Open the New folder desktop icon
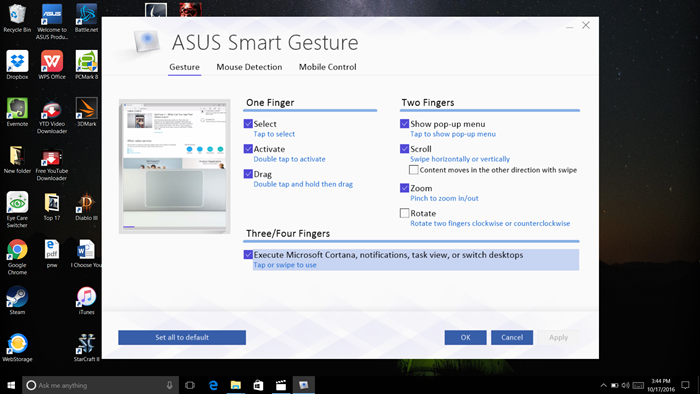700x394 pixels. click(x=17, y=159)
